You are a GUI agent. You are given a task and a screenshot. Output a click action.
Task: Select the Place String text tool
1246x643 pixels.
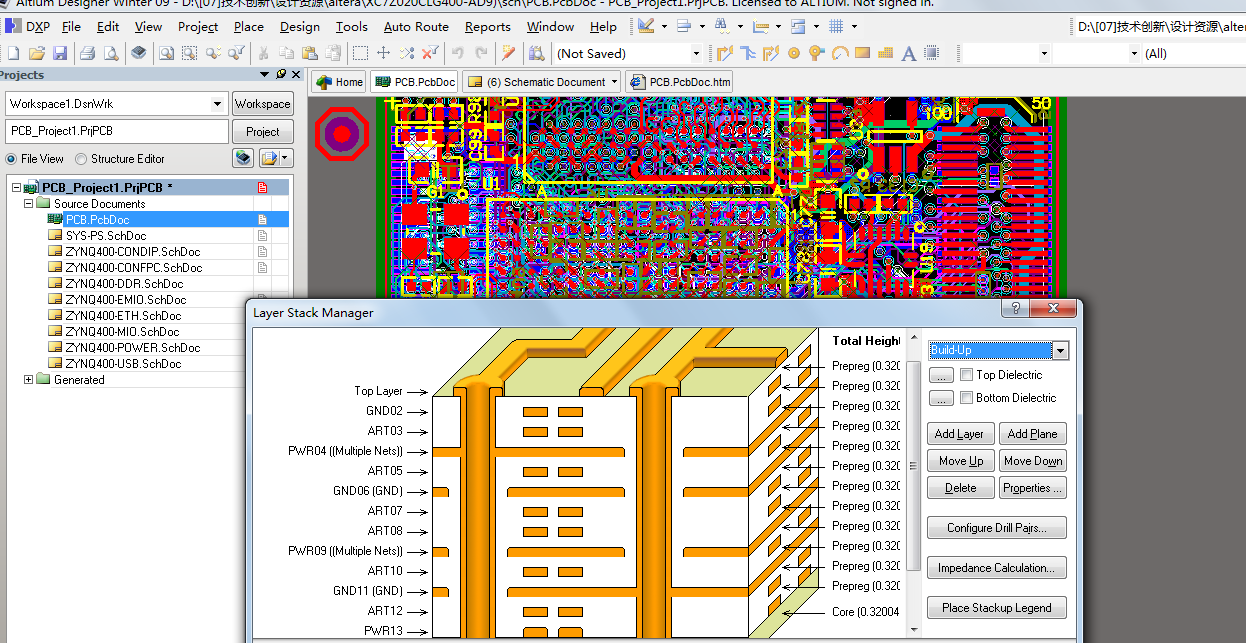909,53
